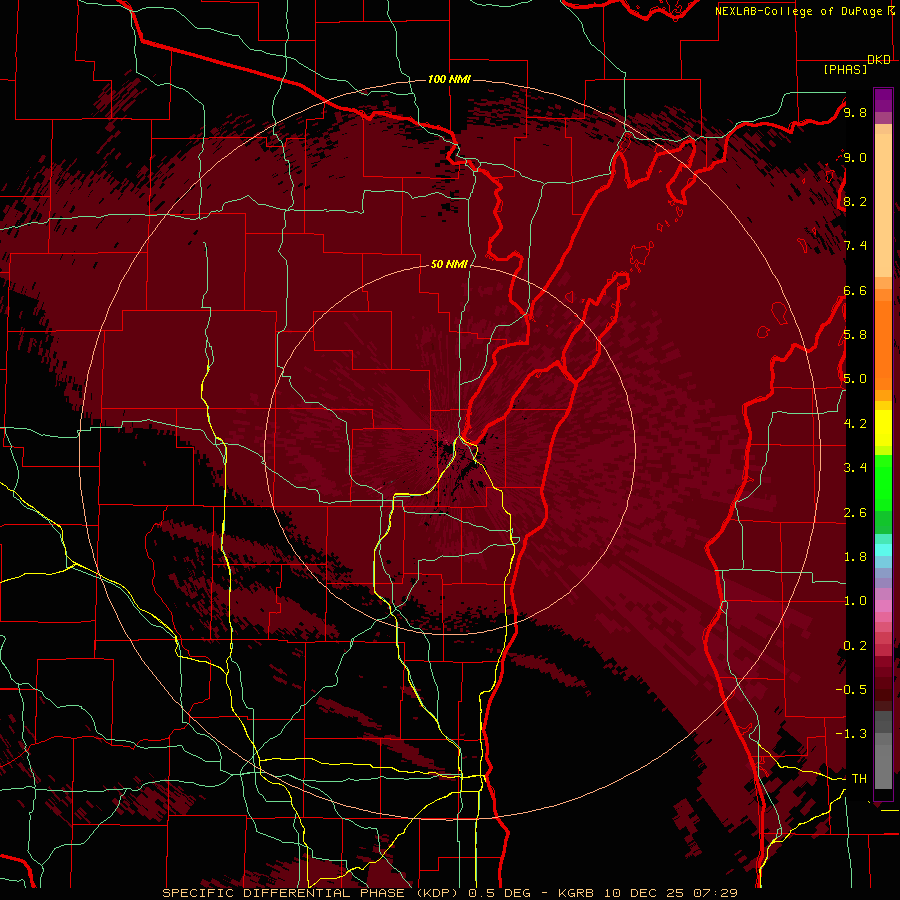The width and height of the screenshot is (900, 900).
Task: Click the KGRB radar site at the map center
Action: [452, 448]
